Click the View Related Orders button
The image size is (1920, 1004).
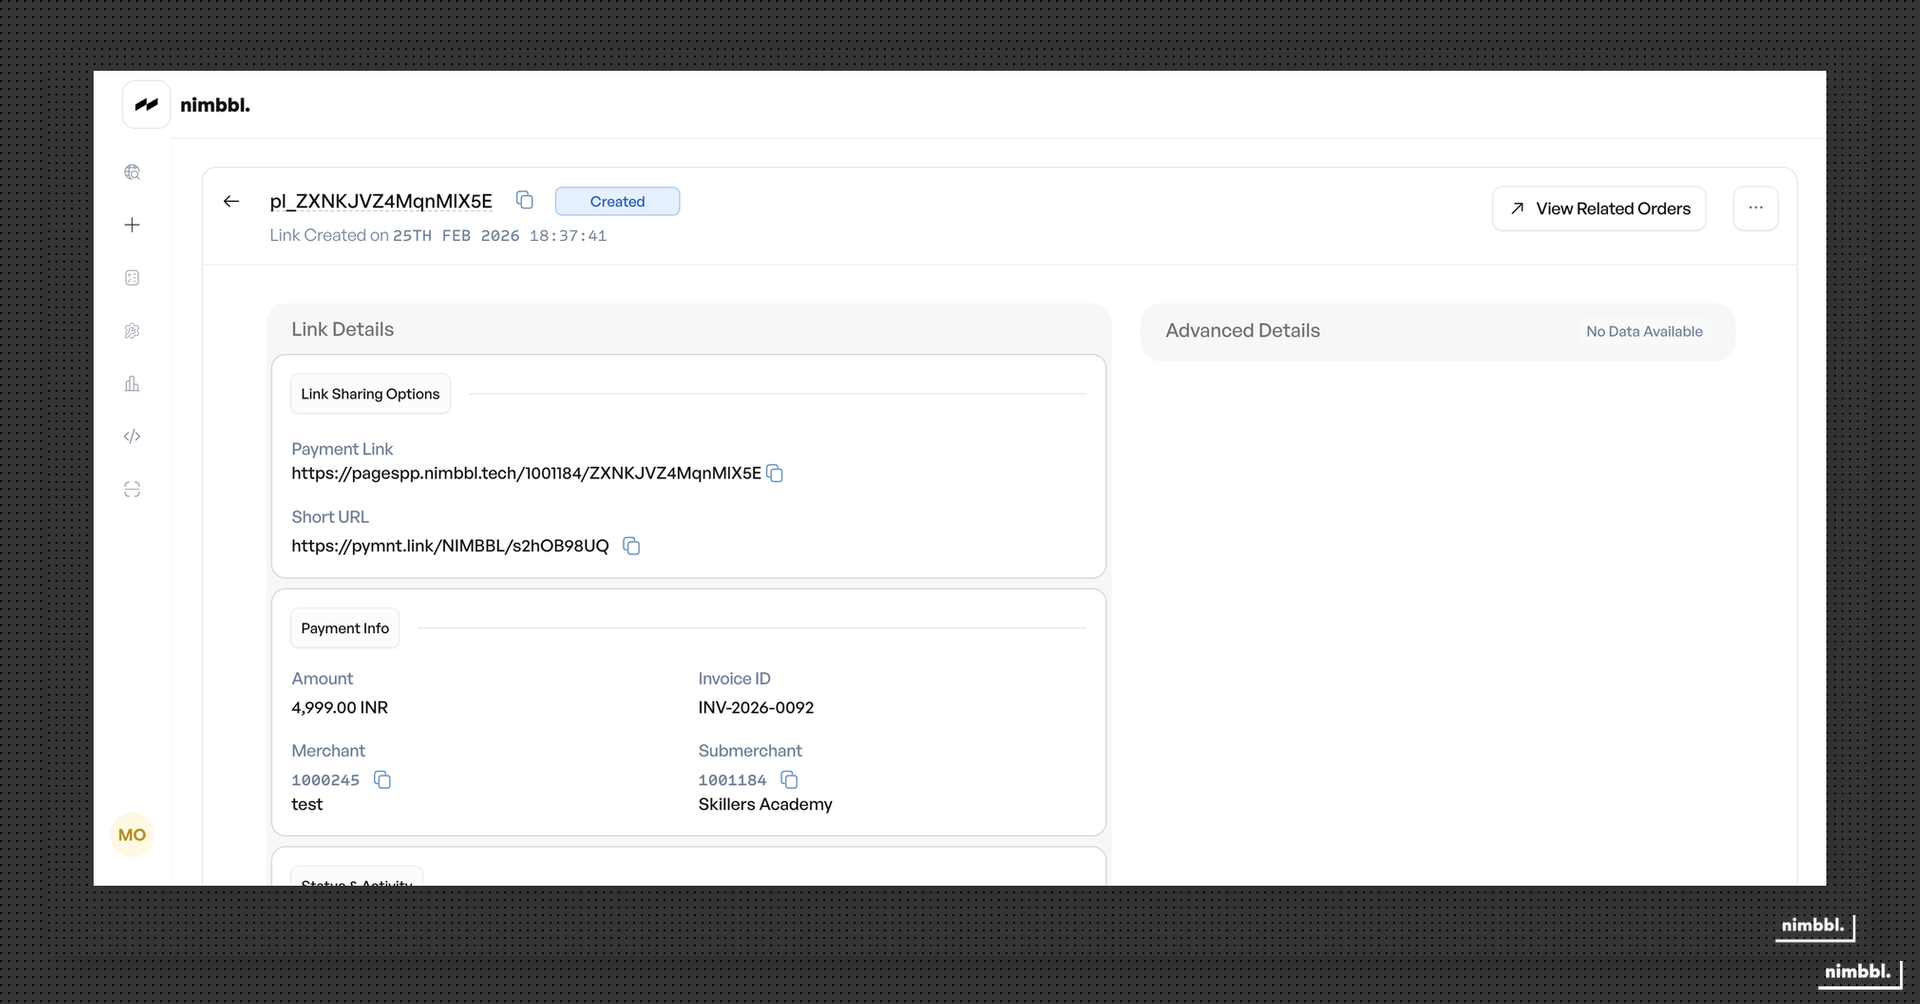coord(1598,208)
